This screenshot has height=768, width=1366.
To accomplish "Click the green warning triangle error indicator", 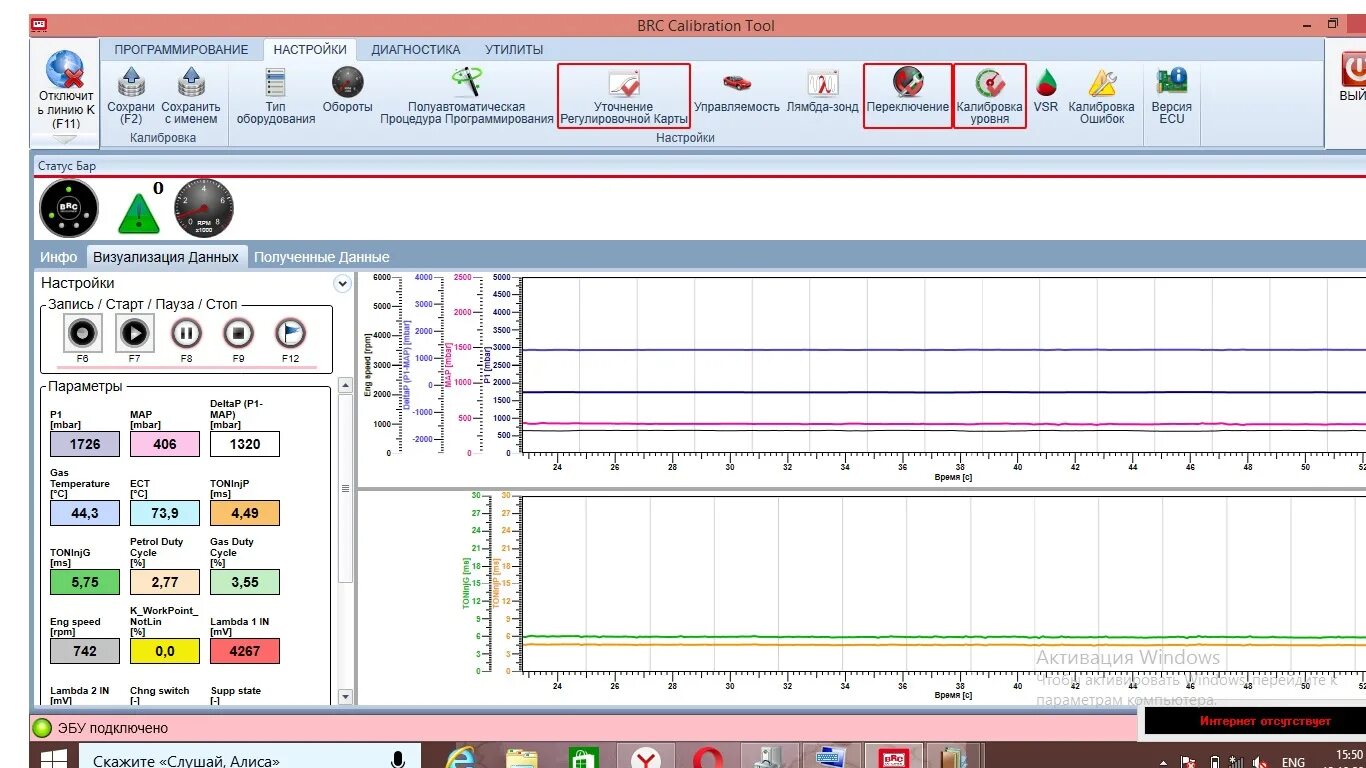I will pos(139,213).
